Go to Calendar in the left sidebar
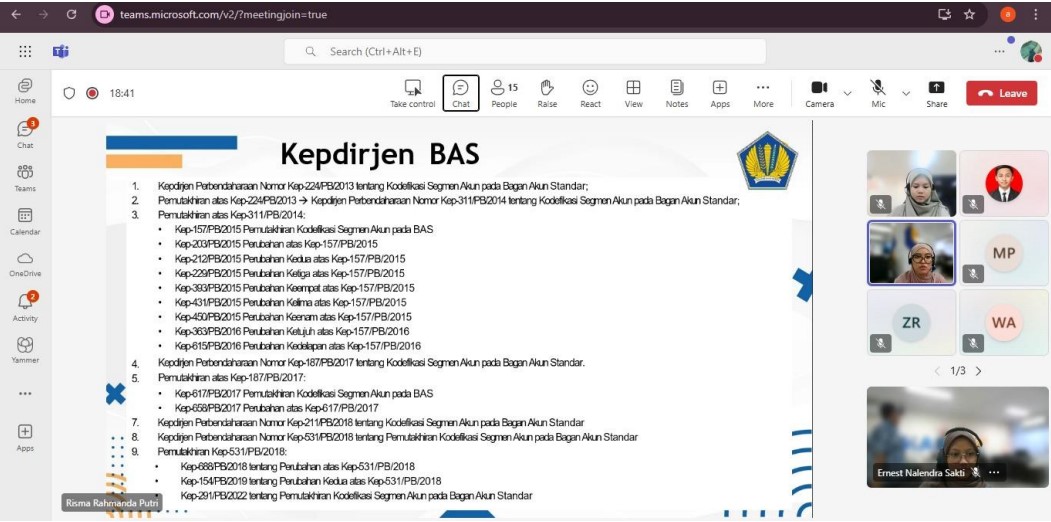This screenshot has width=1051, height=522. tap(25, 220)
